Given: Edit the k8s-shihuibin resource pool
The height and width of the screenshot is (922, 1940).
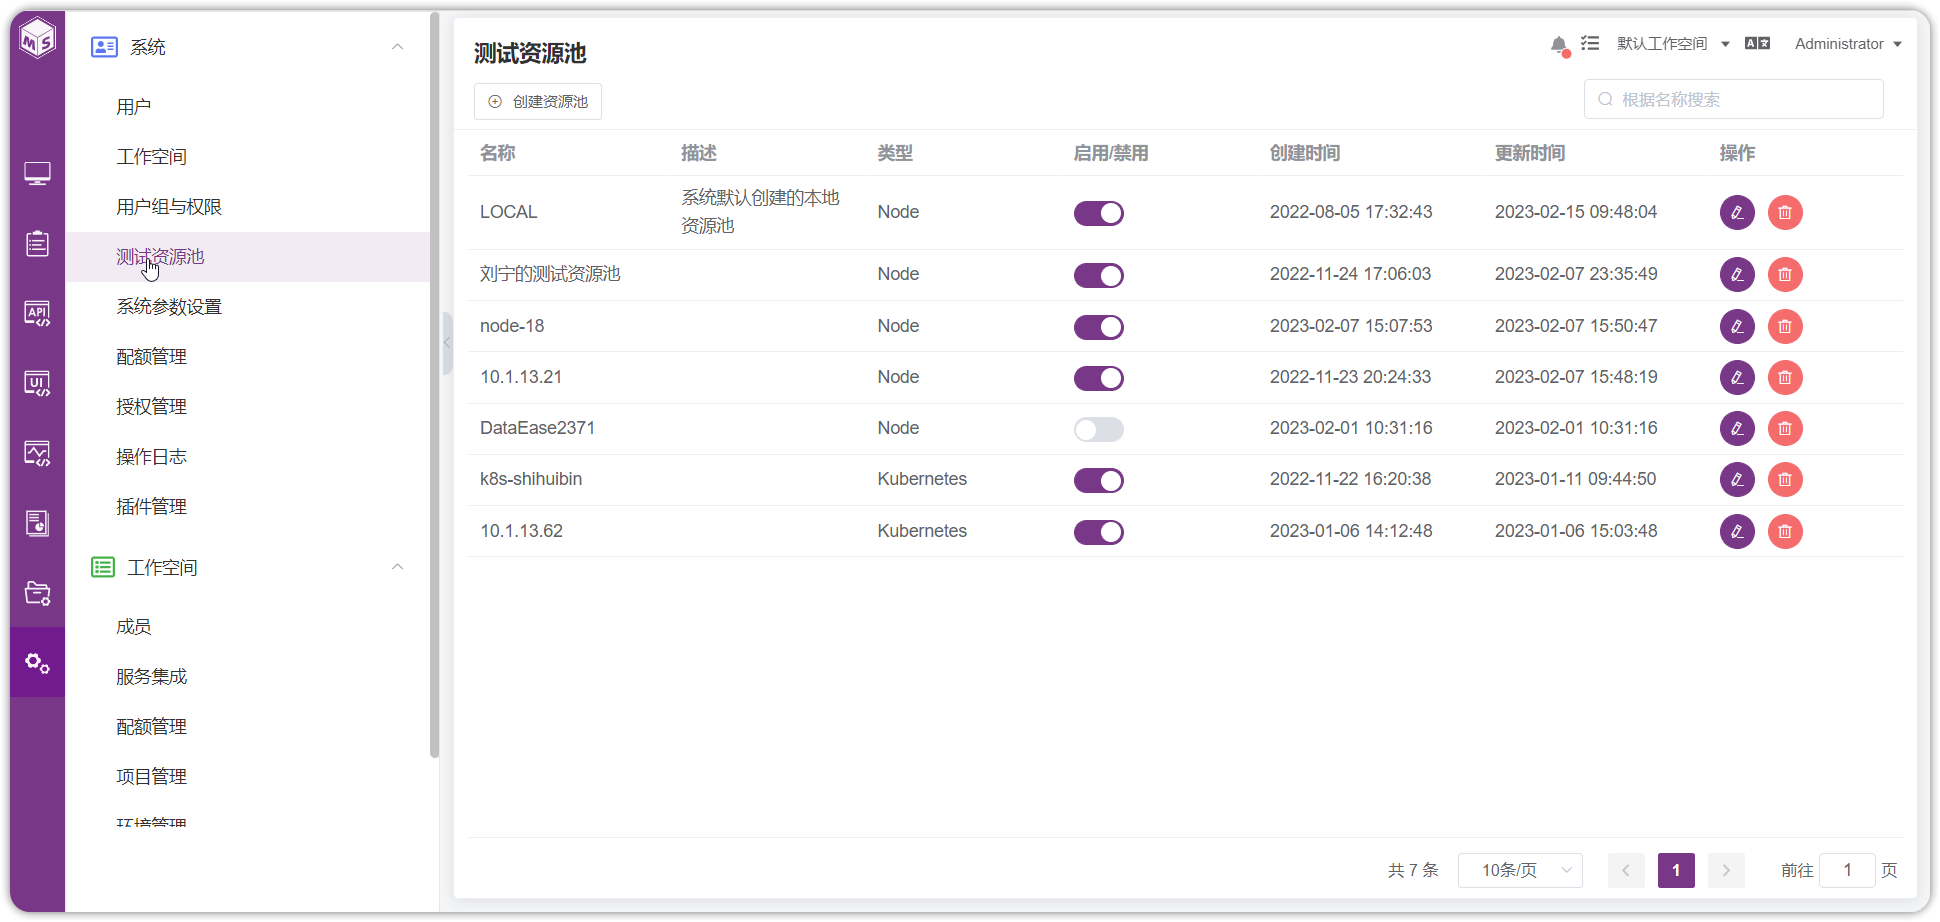Looking at the screenshot, I should 1737,480.
